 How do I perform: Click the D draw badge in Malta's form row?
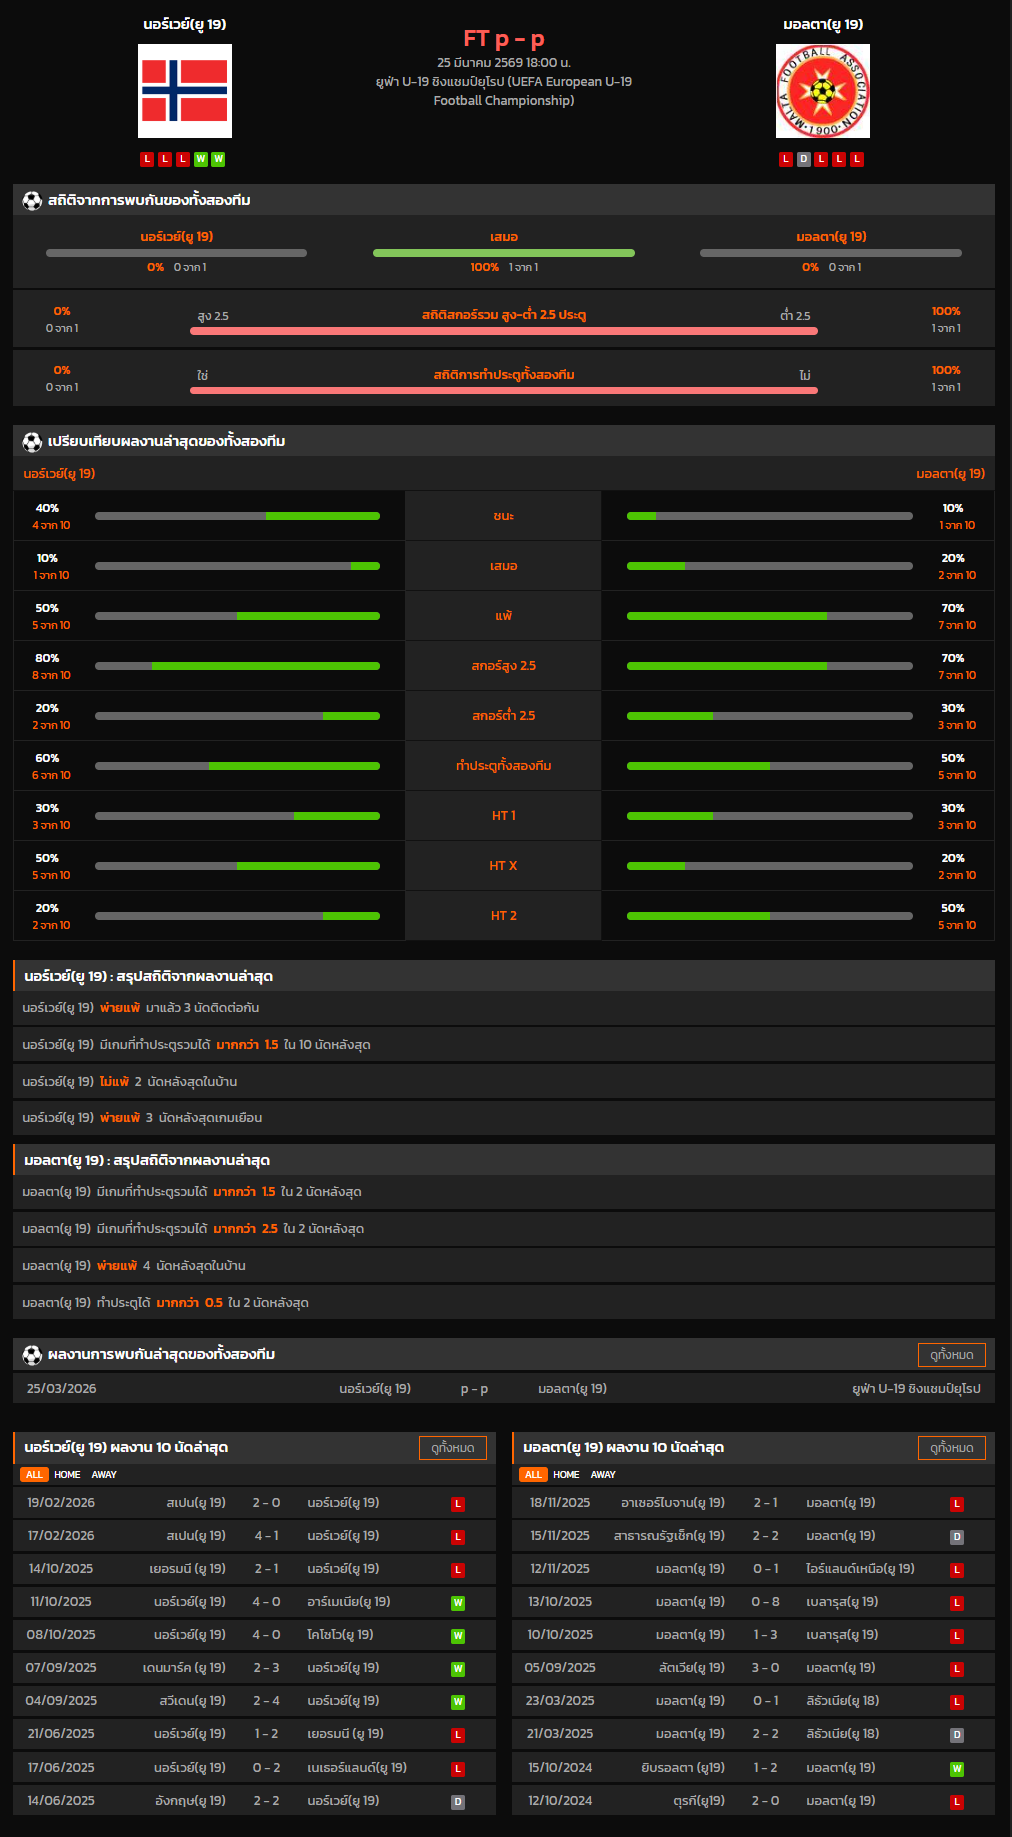coord(803,159)
